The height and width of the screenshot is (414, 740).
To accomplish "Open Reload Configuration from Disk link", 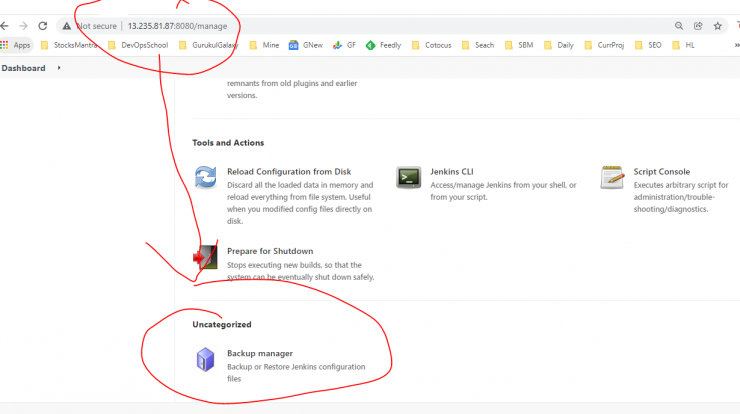I will point(289,172).
